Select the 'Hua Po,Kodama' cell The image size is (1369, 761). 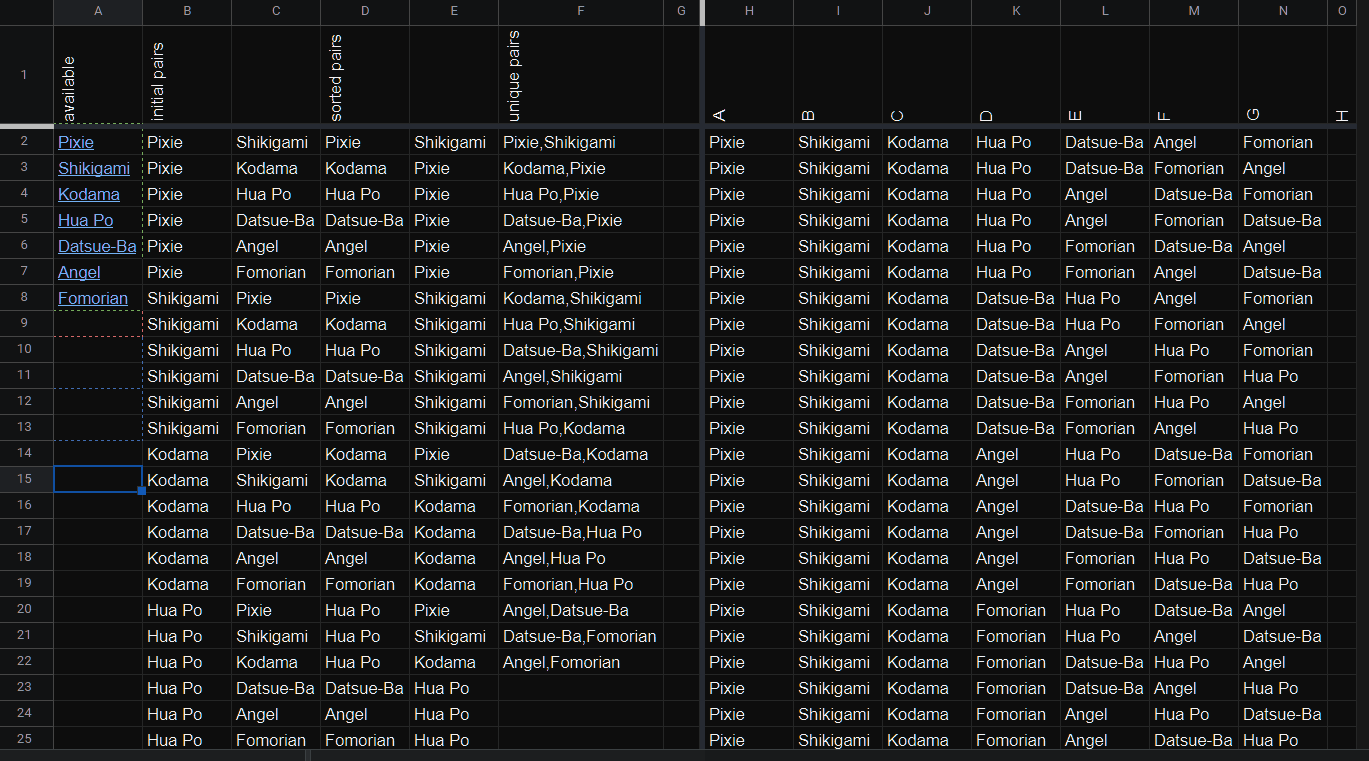point(581,428)
